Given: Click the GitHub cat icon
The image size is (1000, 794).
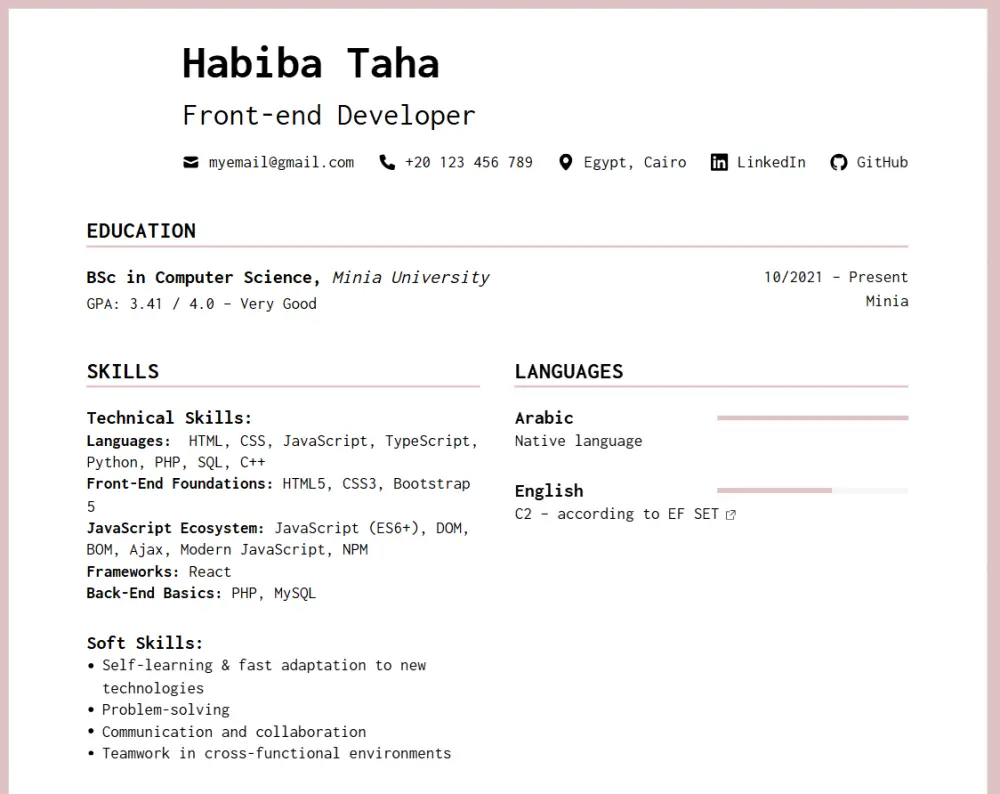Looking at the screenshot, I should (x=838, y=162).
